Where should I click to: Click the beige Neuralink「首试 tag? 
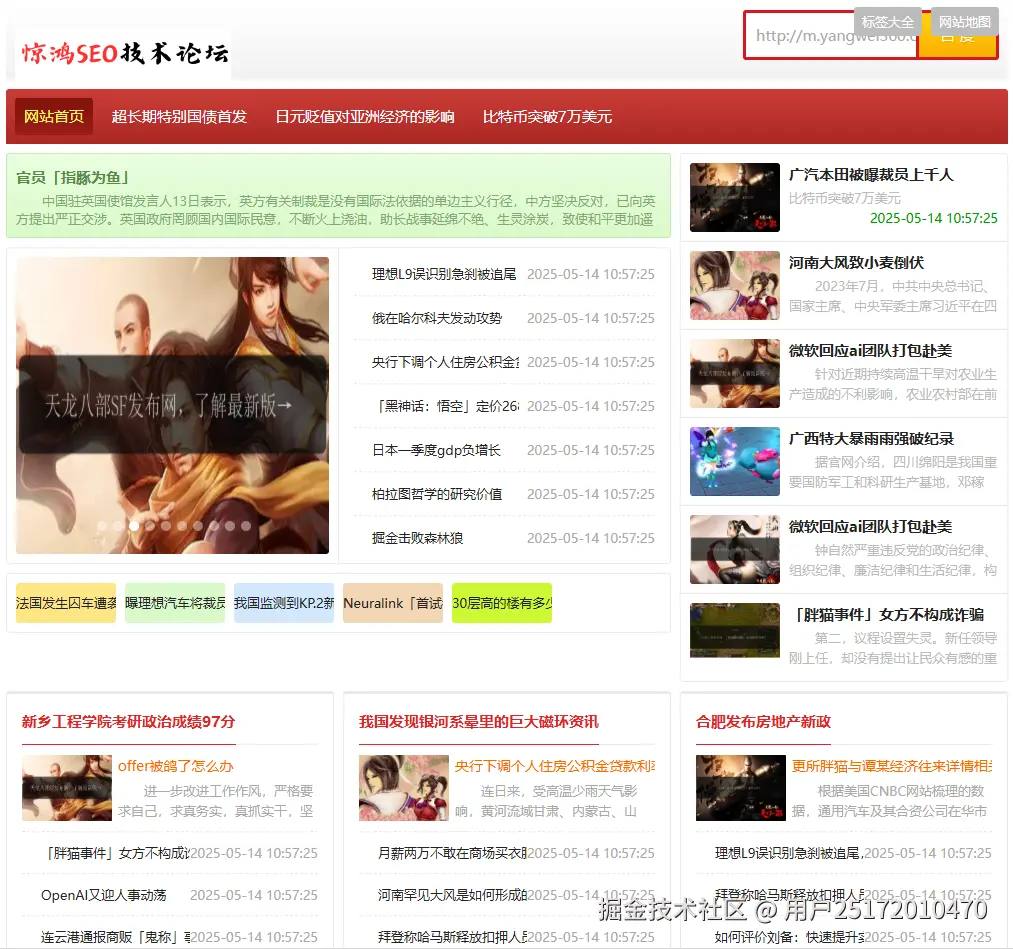point(393,603)
